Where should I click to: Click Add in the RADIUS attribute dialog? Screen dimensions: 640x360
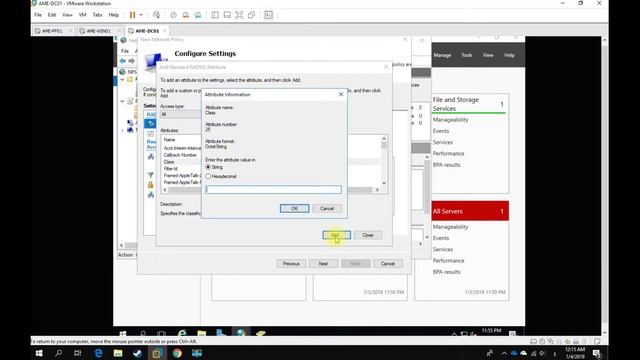336,235
